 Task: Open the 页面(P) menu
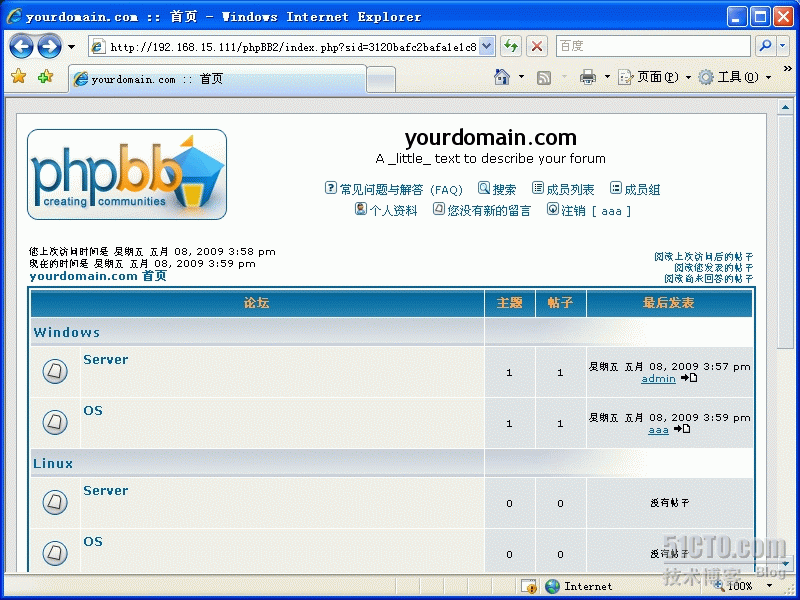655,77
